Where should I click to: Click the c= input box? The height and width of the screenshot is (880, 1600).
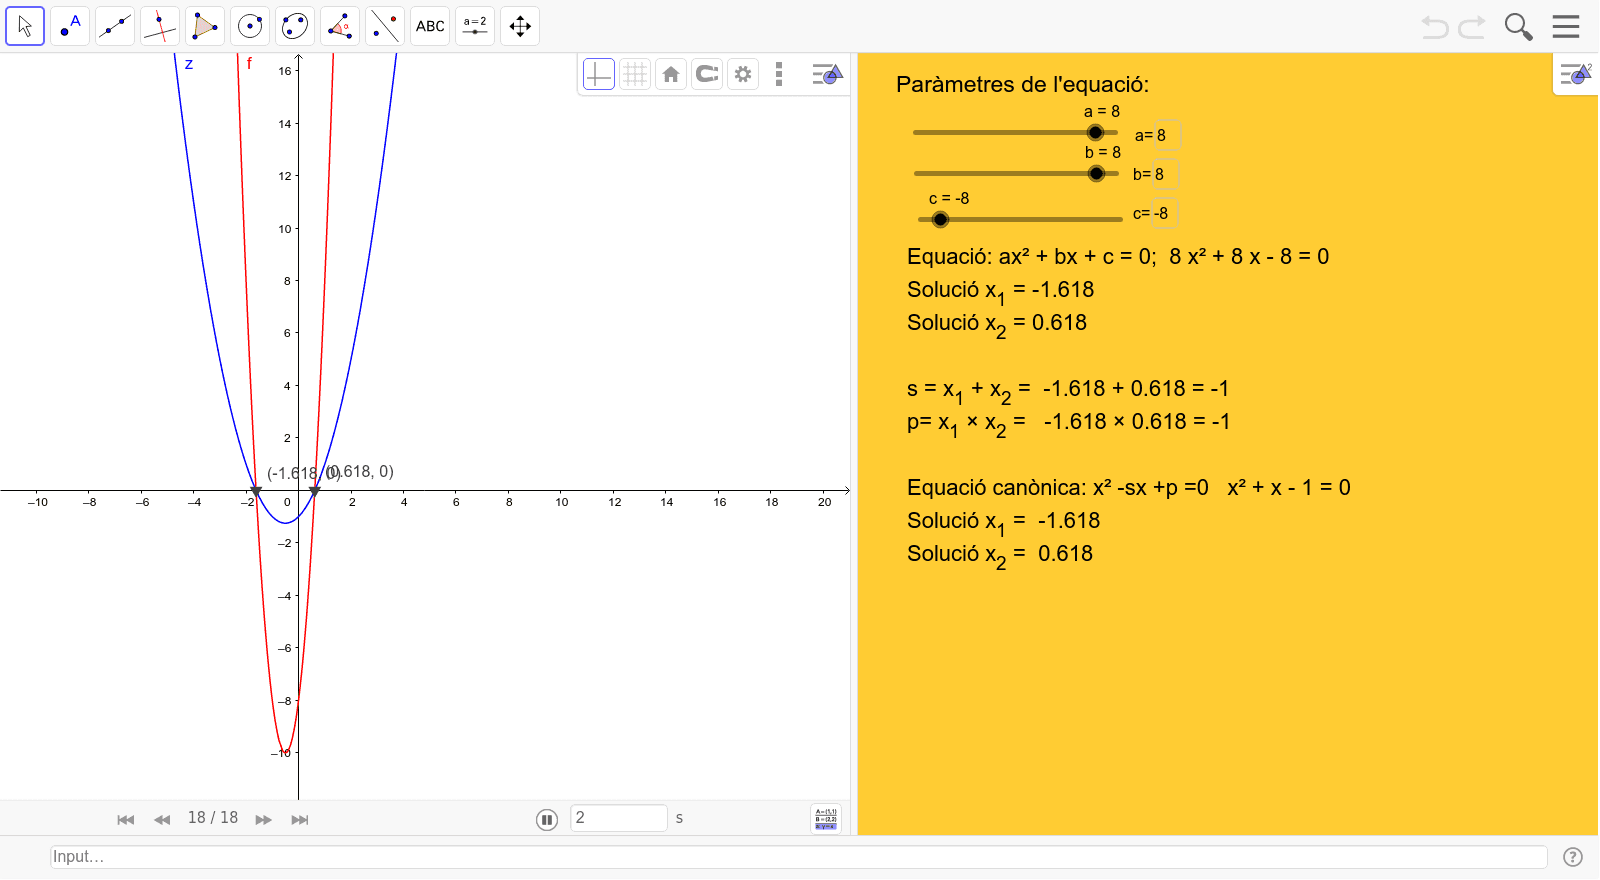click(x=1166, y=213)
